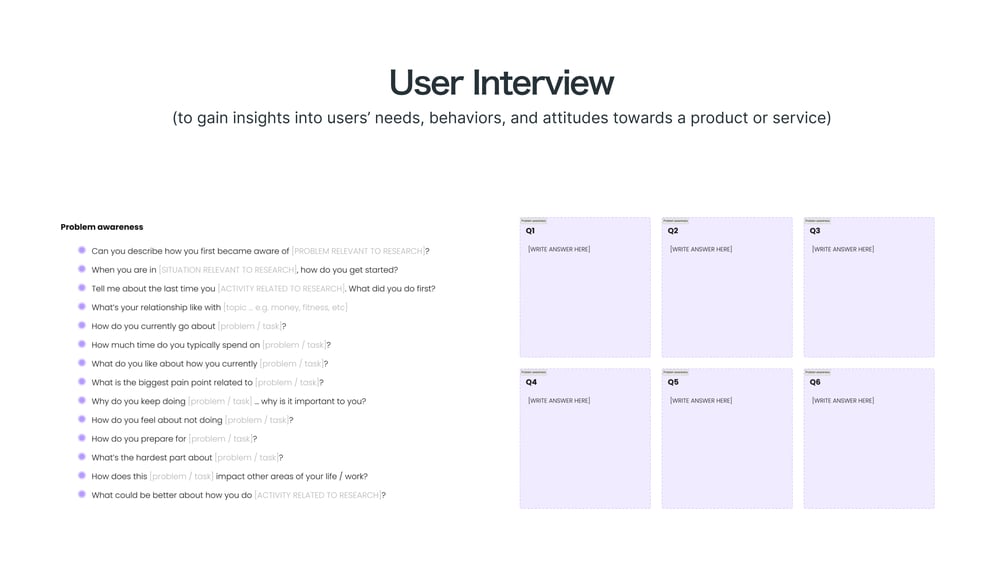This screenshot has height=565, width=1005.
Task: Click the small tag label above Q2
Action: pyautogui.click(x=676, y=221)
